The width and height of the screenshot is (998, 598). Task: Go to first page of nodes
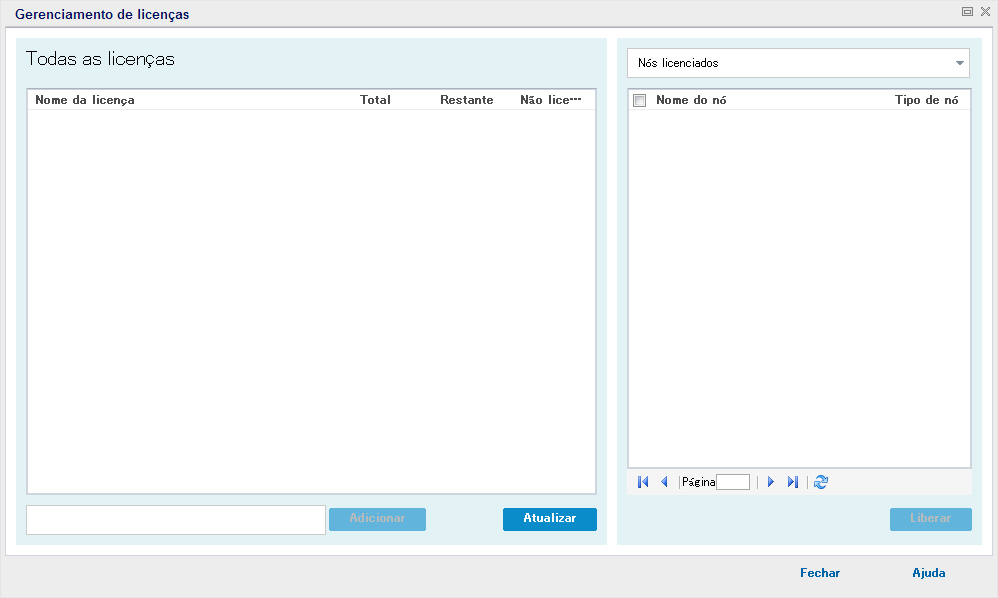643,482
